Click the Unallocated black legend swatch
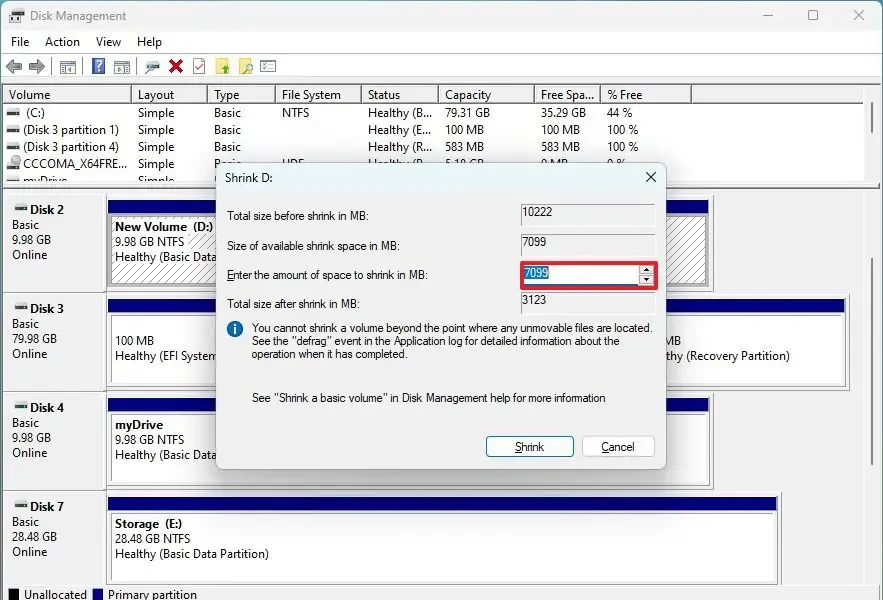The height and width of the screenshot is (600, 883). pos(14,594)
